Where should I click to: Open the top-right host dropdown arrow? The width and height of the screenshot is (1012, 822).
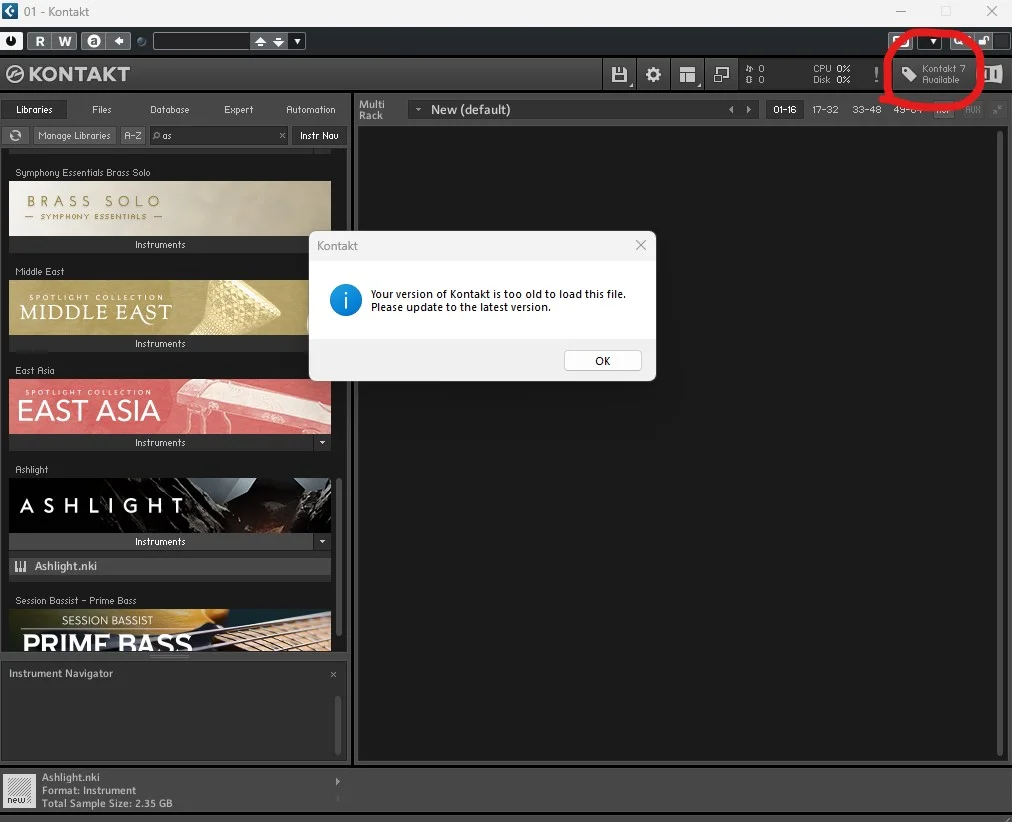point(932,41)
